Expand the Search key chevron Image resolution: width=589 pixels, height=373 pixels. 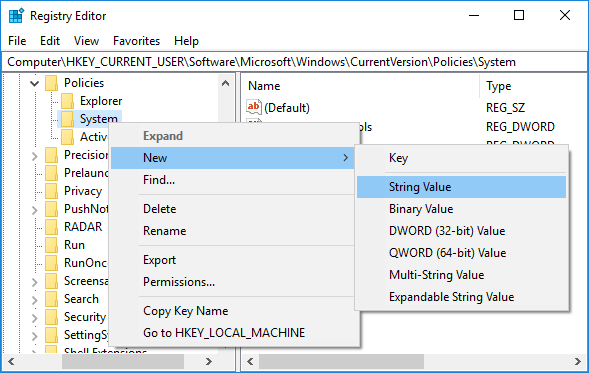click(35, 300)
